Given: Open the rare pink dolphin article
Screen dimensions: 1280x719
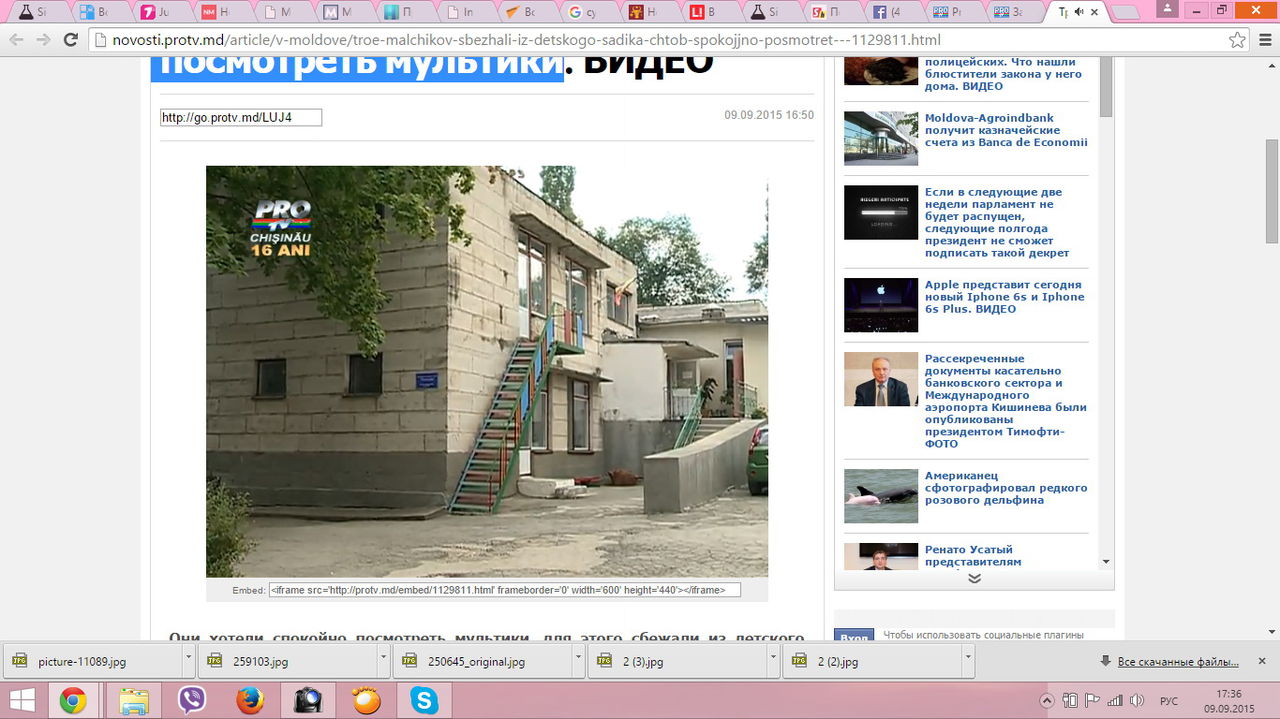Looking at the screenshot, I should click(x=1006, y=488).
